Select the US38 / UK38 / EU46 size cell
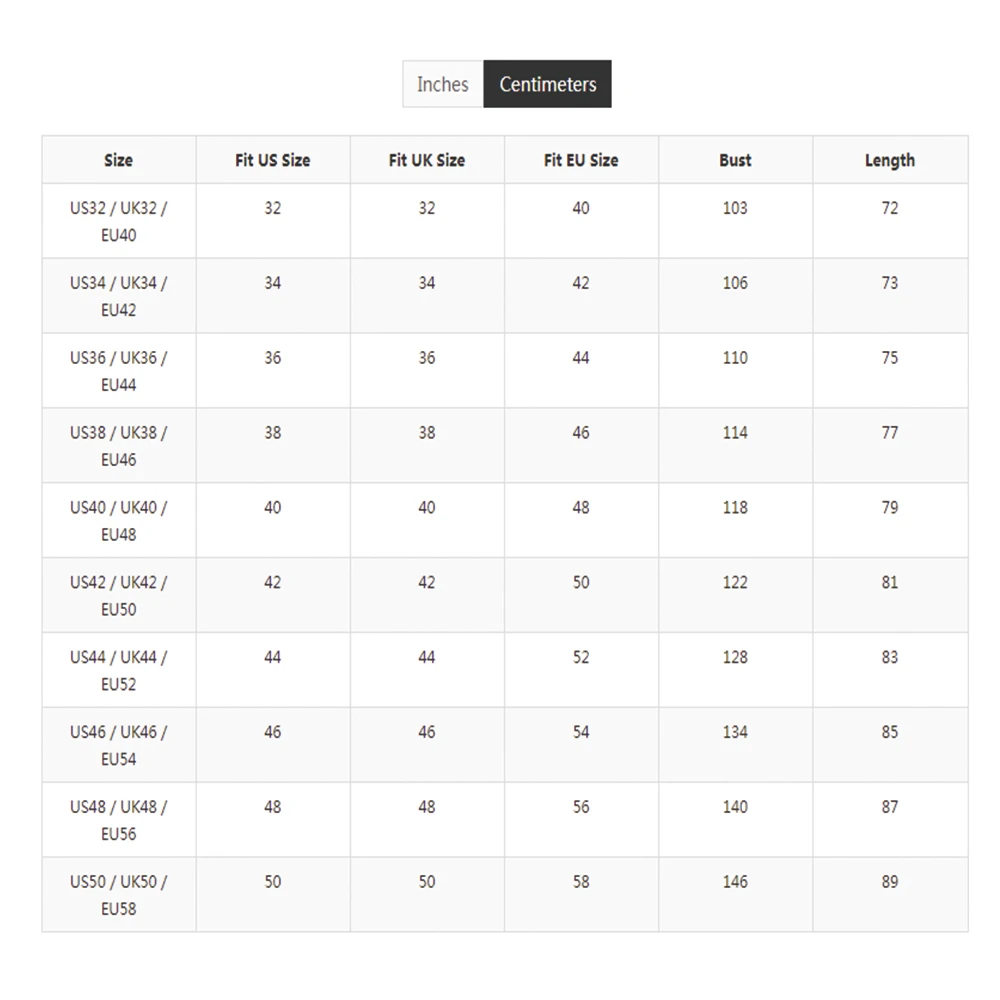1000x1000 pixels. pyautogui.click(x=119, y=446)
